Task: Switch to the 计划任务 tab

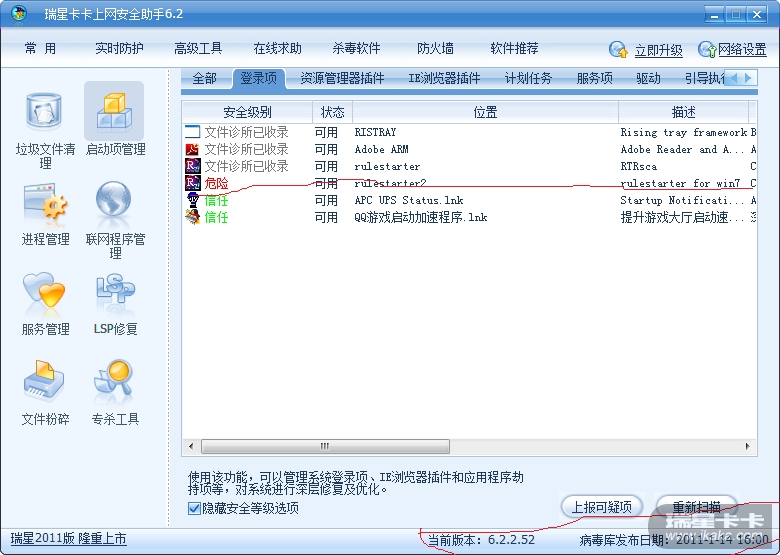Action: (x=528, y=78)
